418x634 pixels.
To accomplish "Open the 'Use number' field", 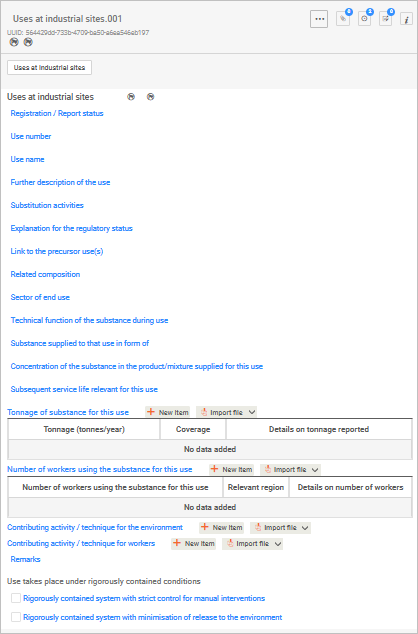I will tap(31, 136).
